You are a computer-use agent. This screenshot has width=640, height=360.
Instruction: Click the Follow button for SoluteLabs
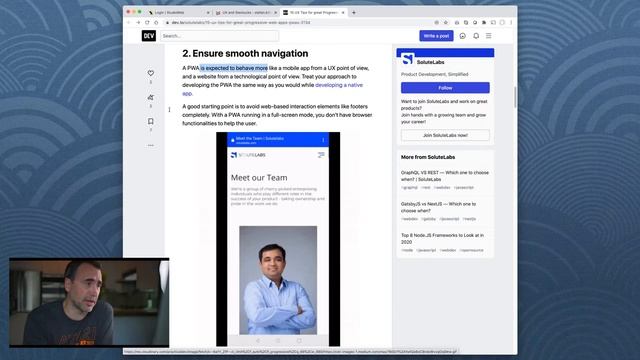coord(445,88)
